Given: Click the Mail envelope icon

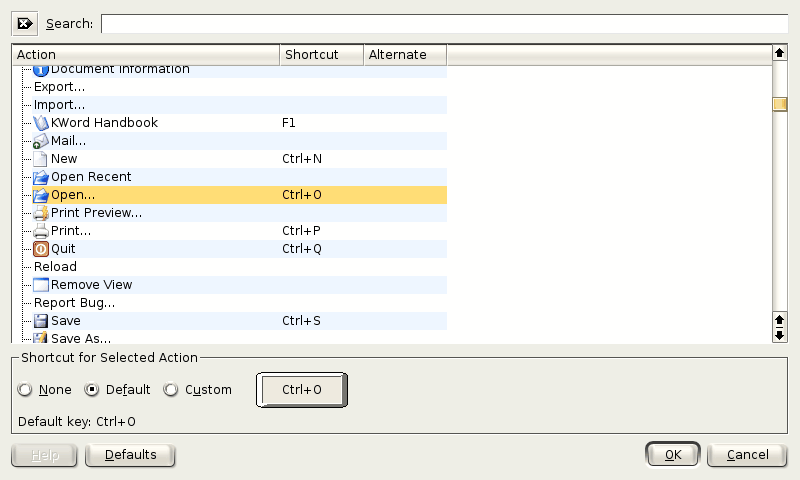Looking at the screenshot, I should (x=41, y=141).
